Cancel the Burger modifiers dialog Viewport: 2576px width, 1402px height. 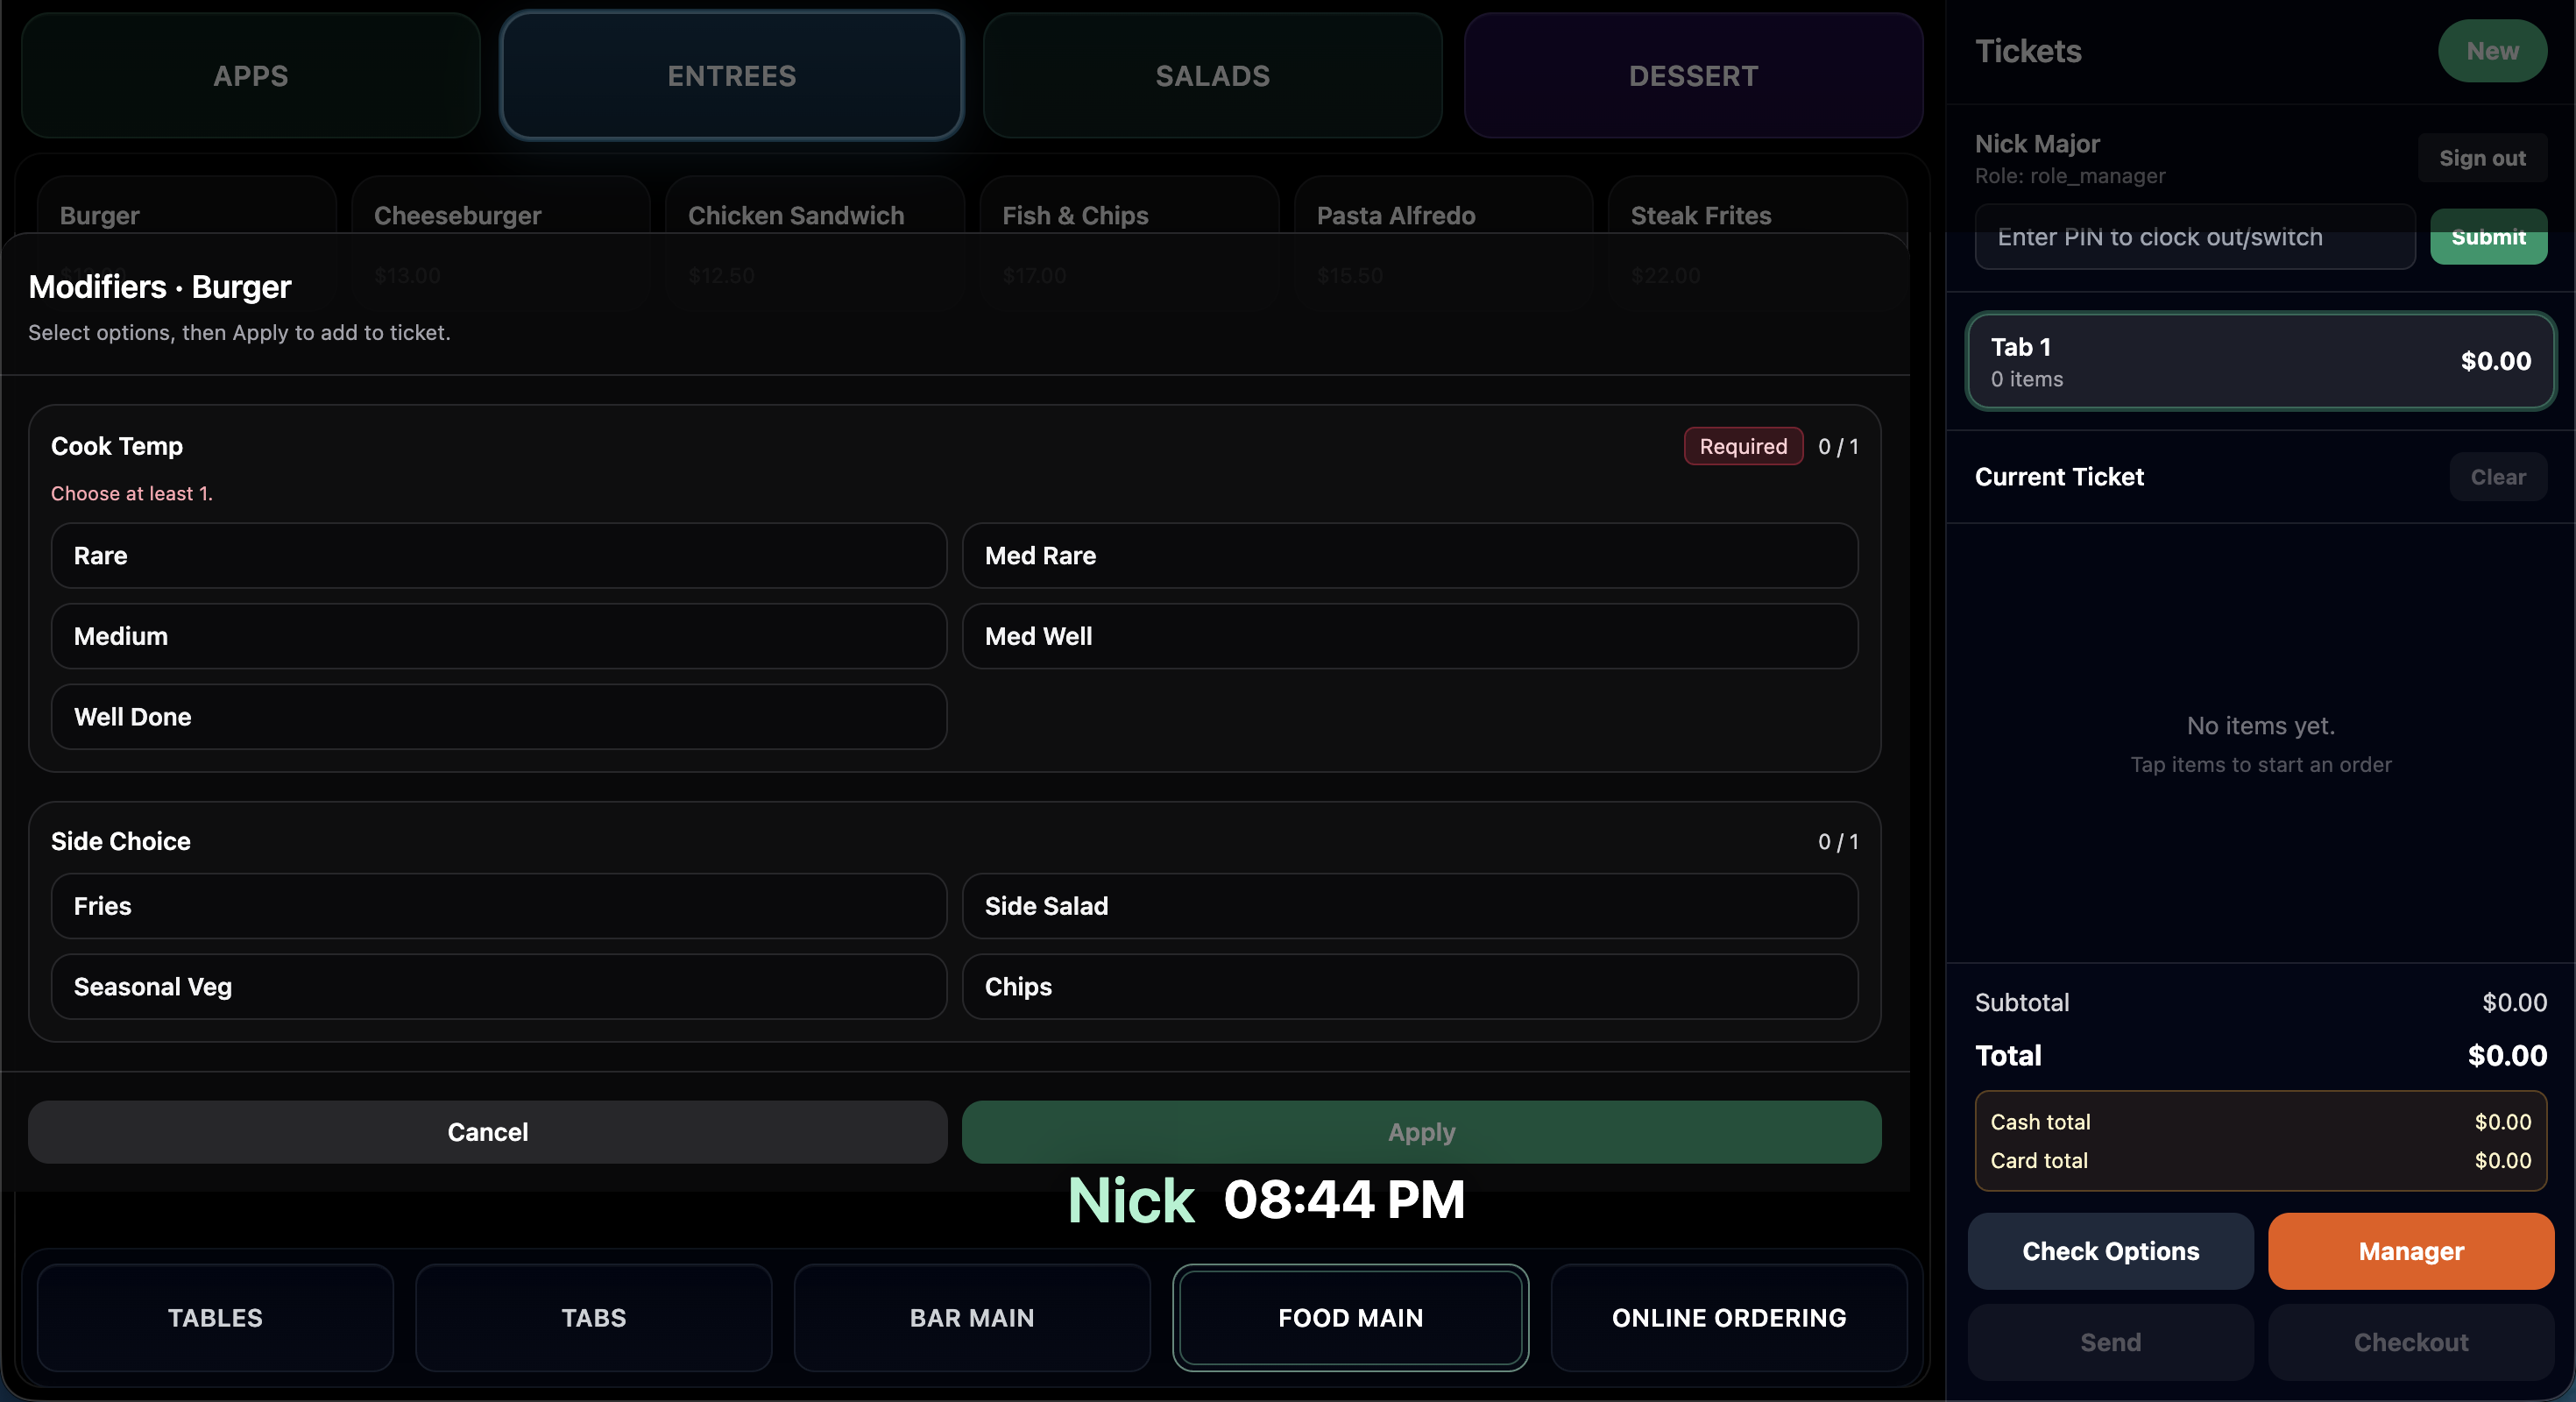pos(487,1132)
